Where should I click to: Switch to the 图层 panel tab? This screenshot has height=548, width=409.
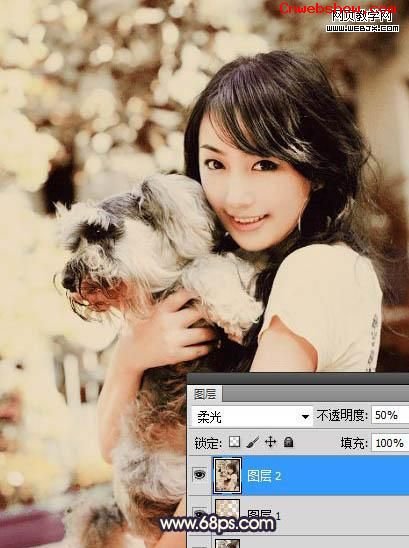(x=205, y=394)
